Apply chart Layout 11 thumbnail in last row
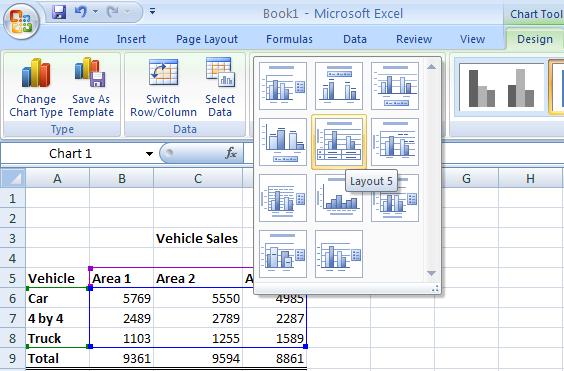 tap(339, 254)
